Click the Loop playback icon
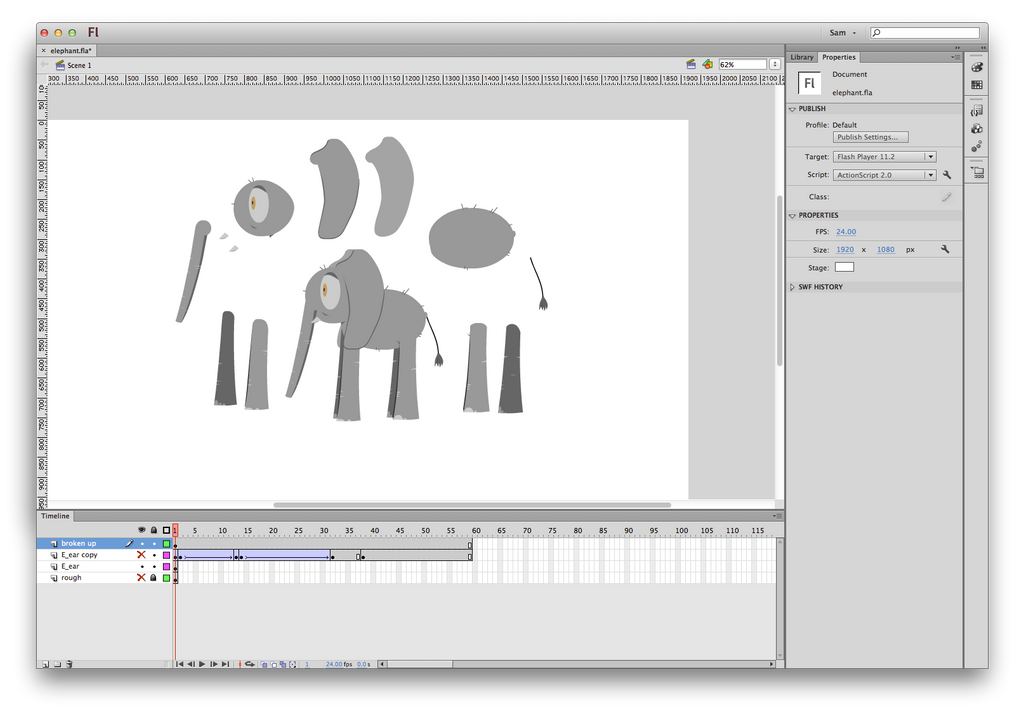The width and height of the screenshot is (1024, 719). tap(249, 664)
